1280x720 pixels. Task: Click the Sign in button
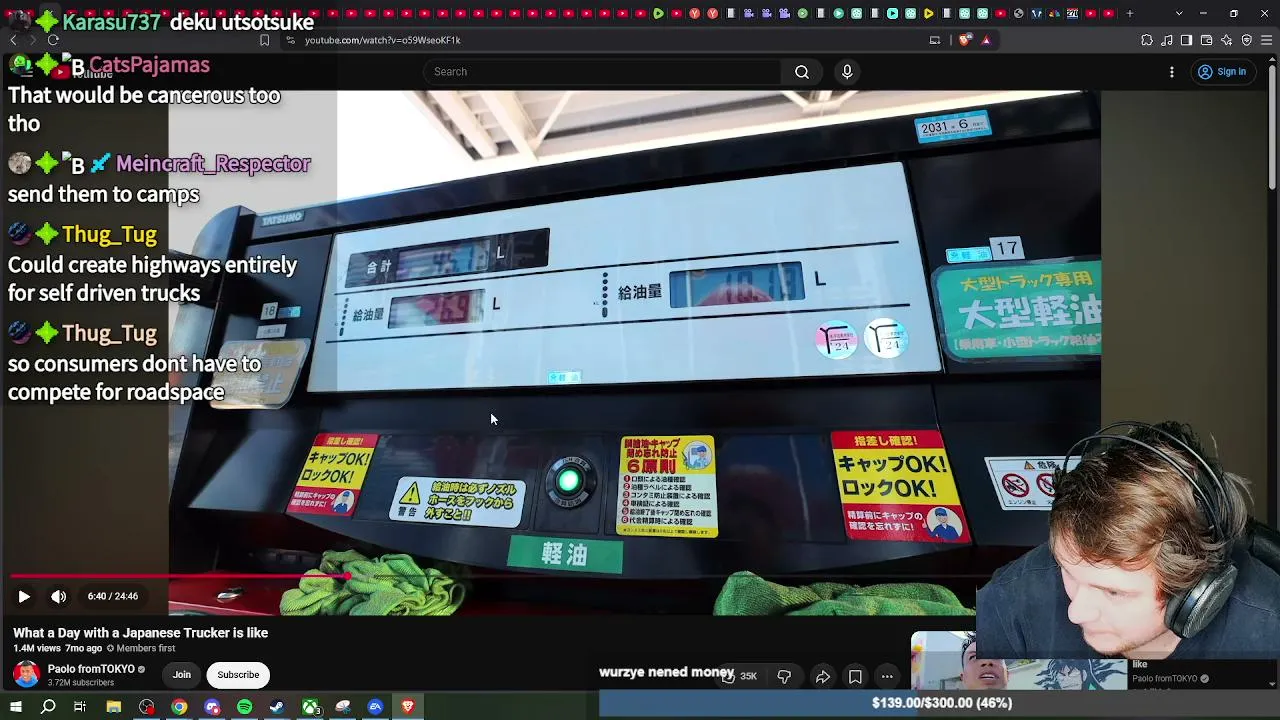[x=1222, y=72]
